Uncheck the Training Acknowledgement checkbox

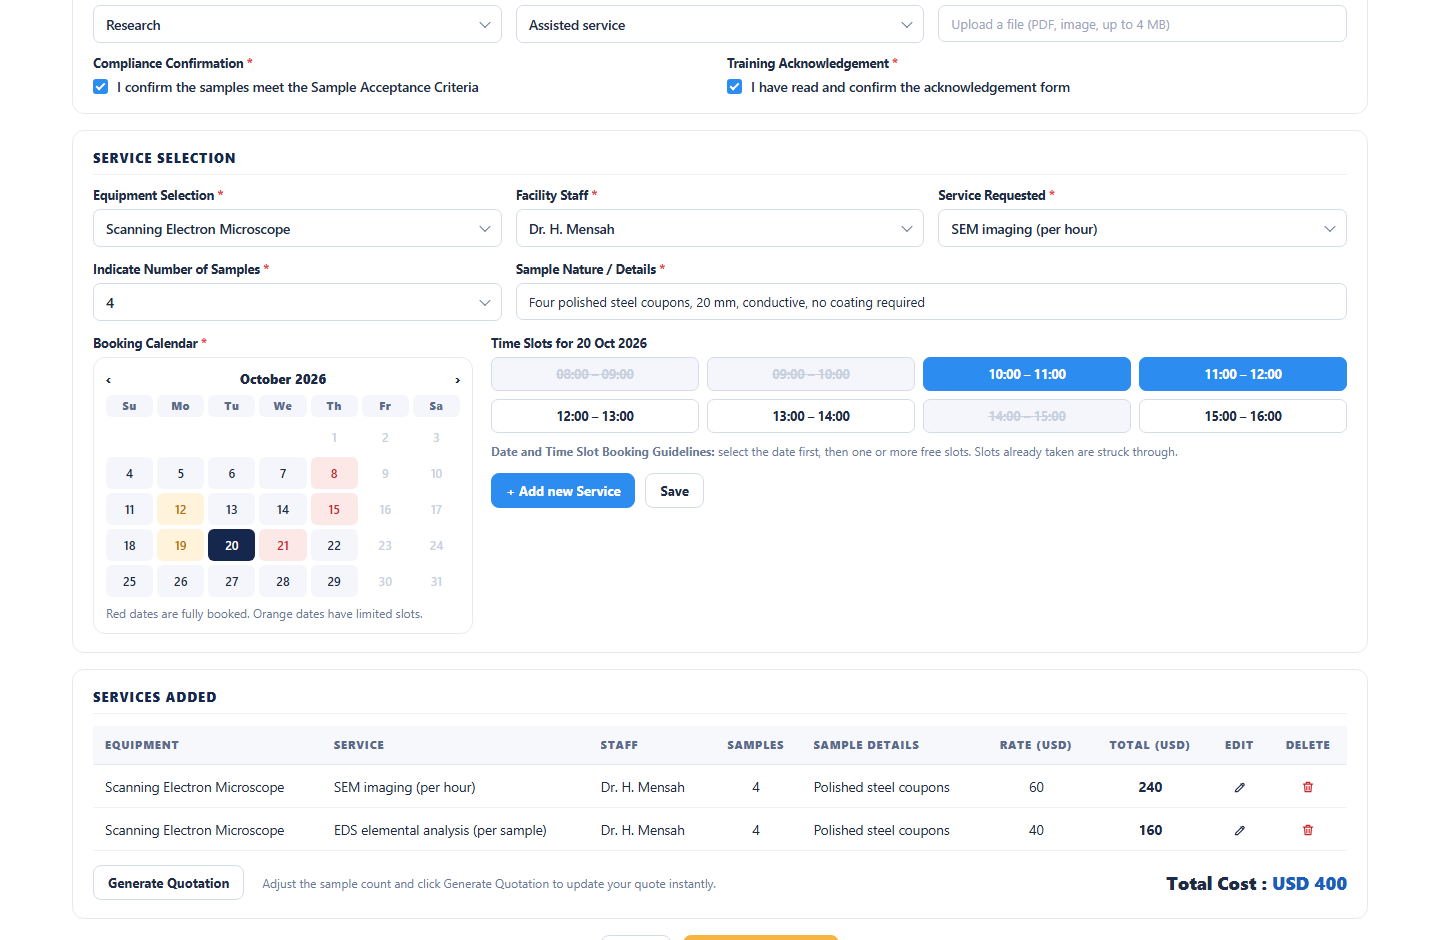pyautogui.click(x=735, y=87)
